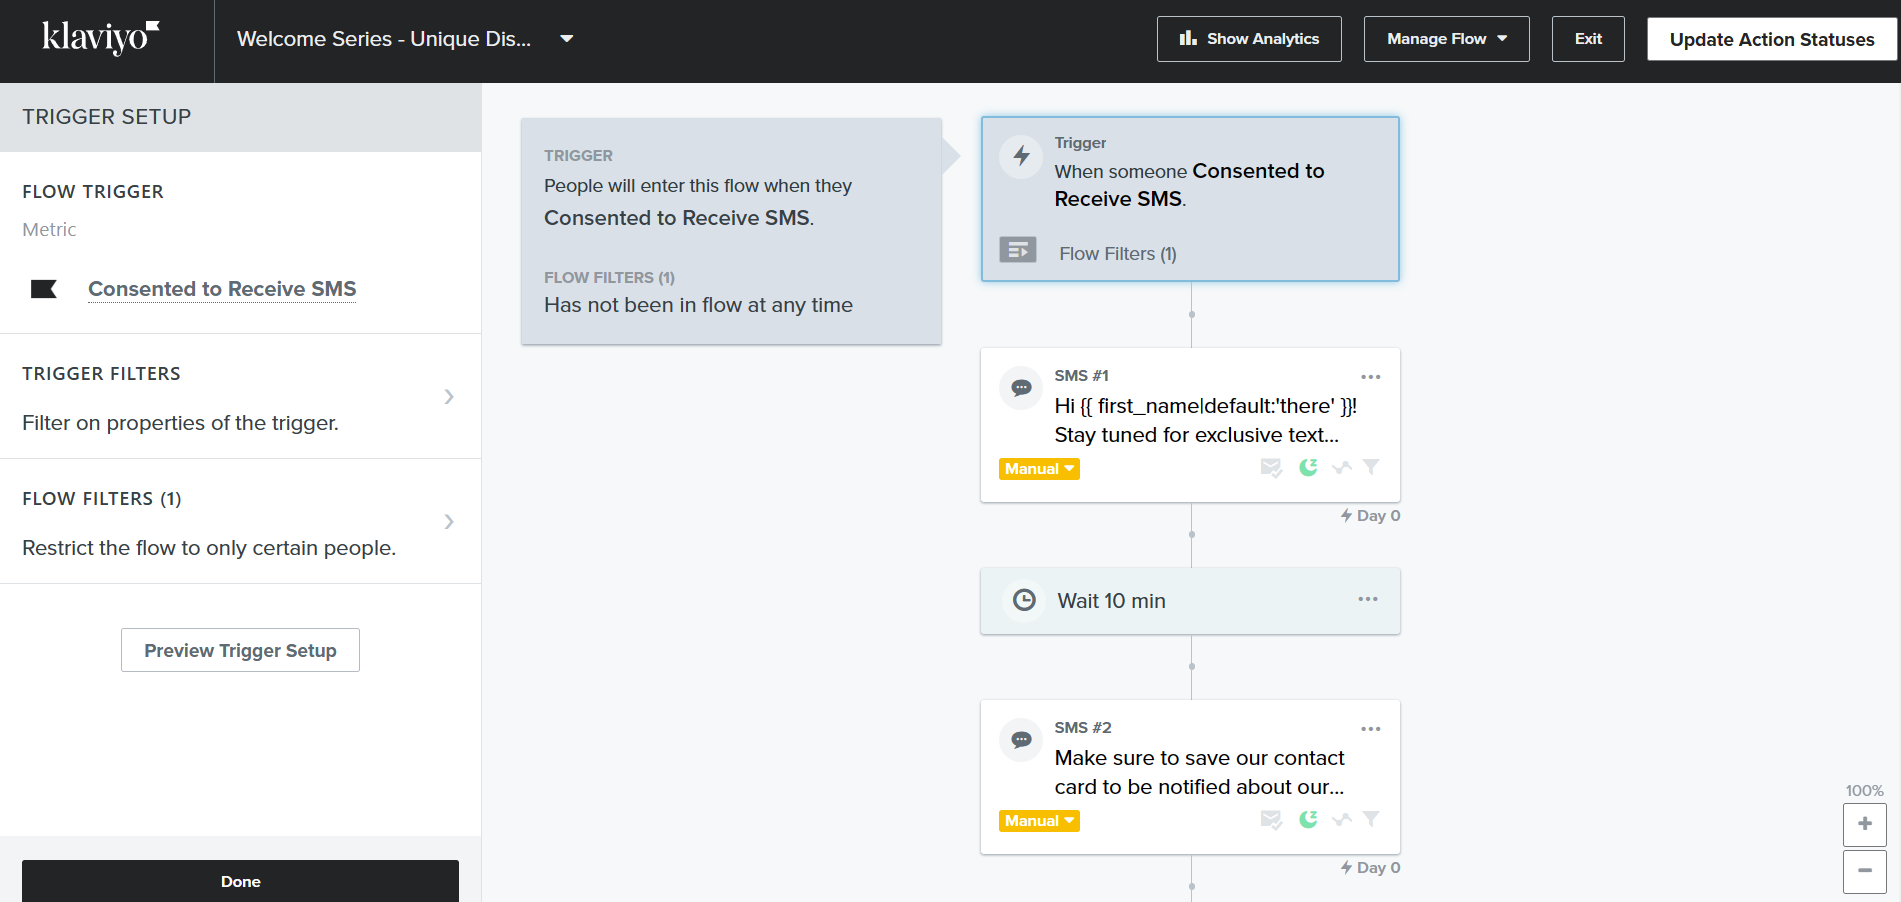The image size is (1901, 902).
Task: Click the quiet hours moon icon on SMS #1
Action: click(1308, 467)
